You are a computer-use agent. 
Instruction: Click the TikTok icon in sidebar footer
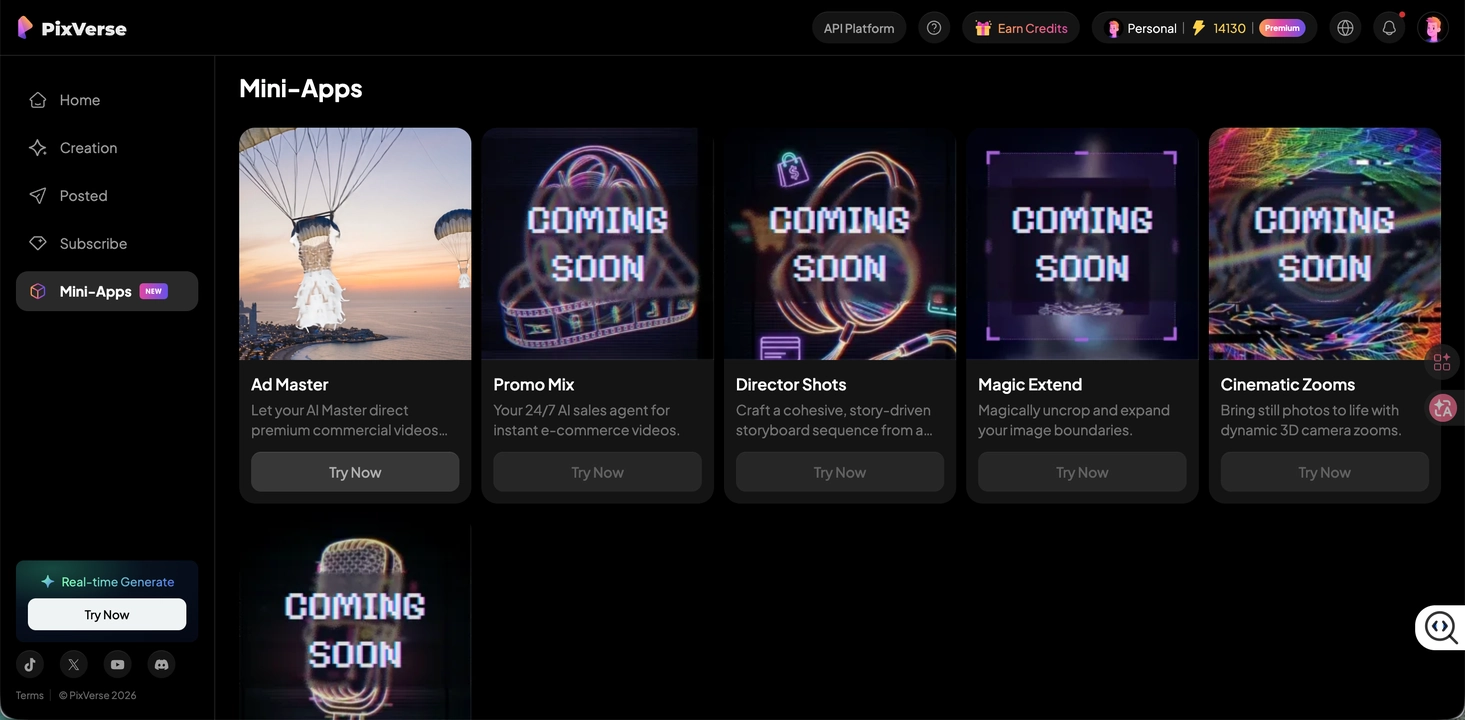[30, 664]
